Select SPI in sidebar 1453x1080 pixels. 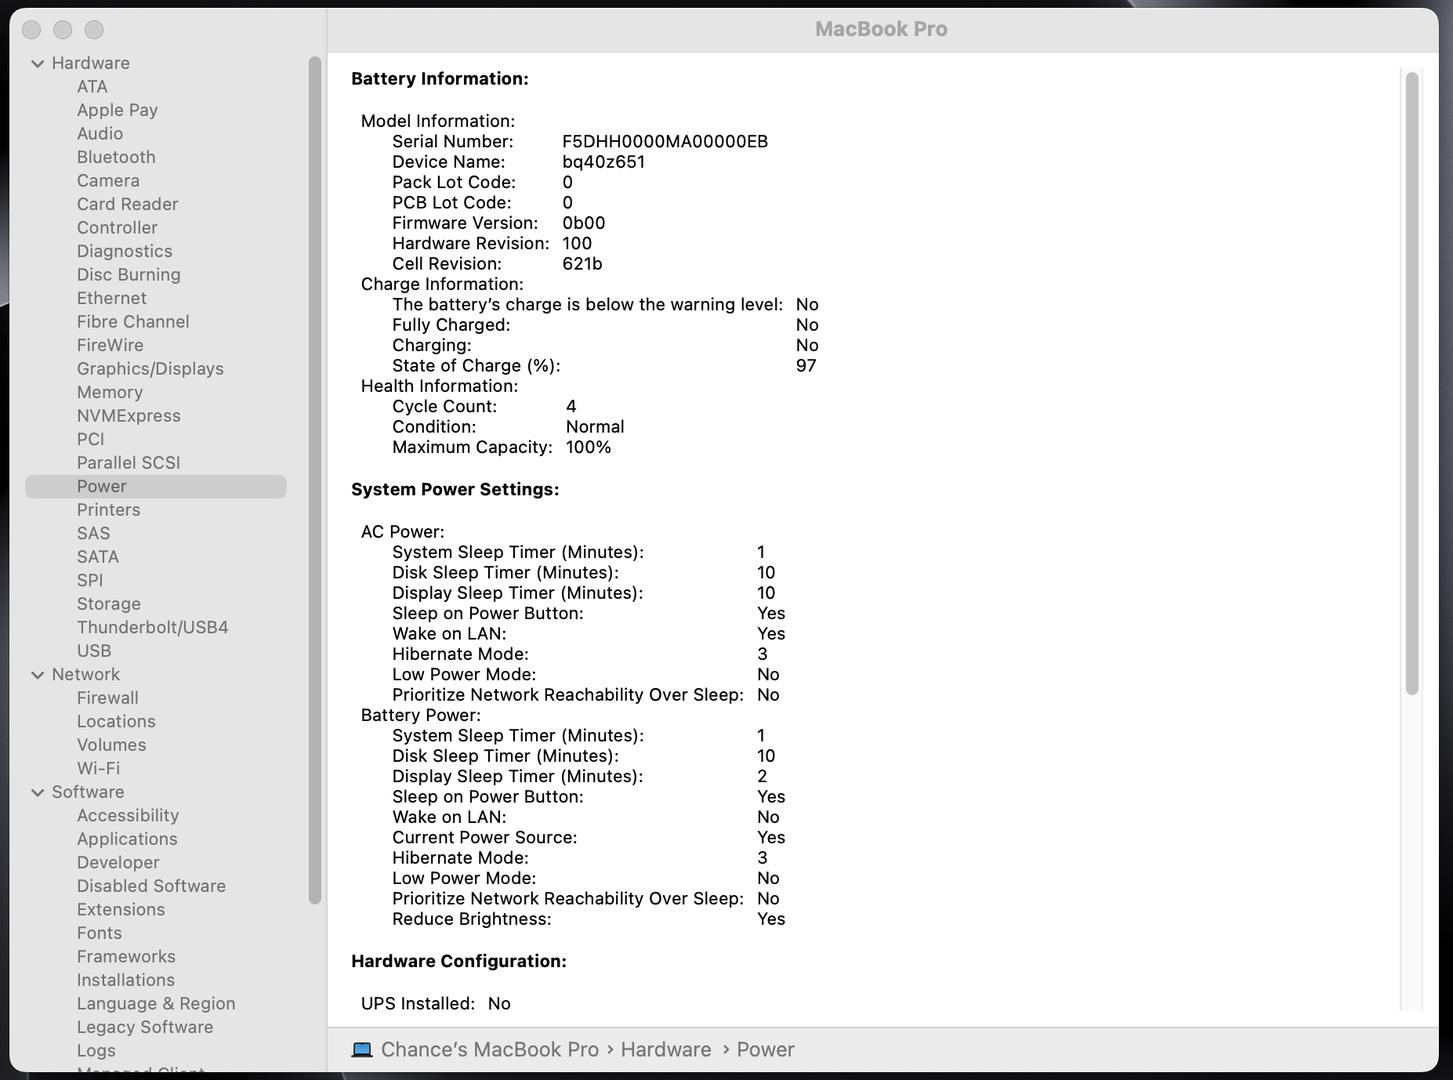pos(90,580)
